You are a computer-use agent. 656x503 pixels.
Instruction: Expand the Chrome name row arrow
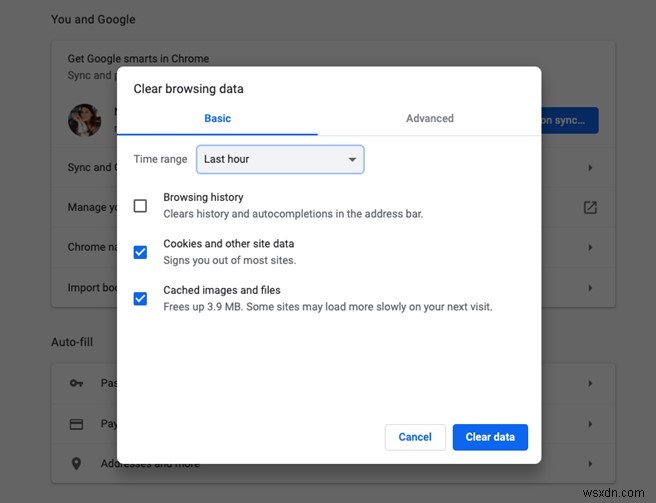coord(590,247)
